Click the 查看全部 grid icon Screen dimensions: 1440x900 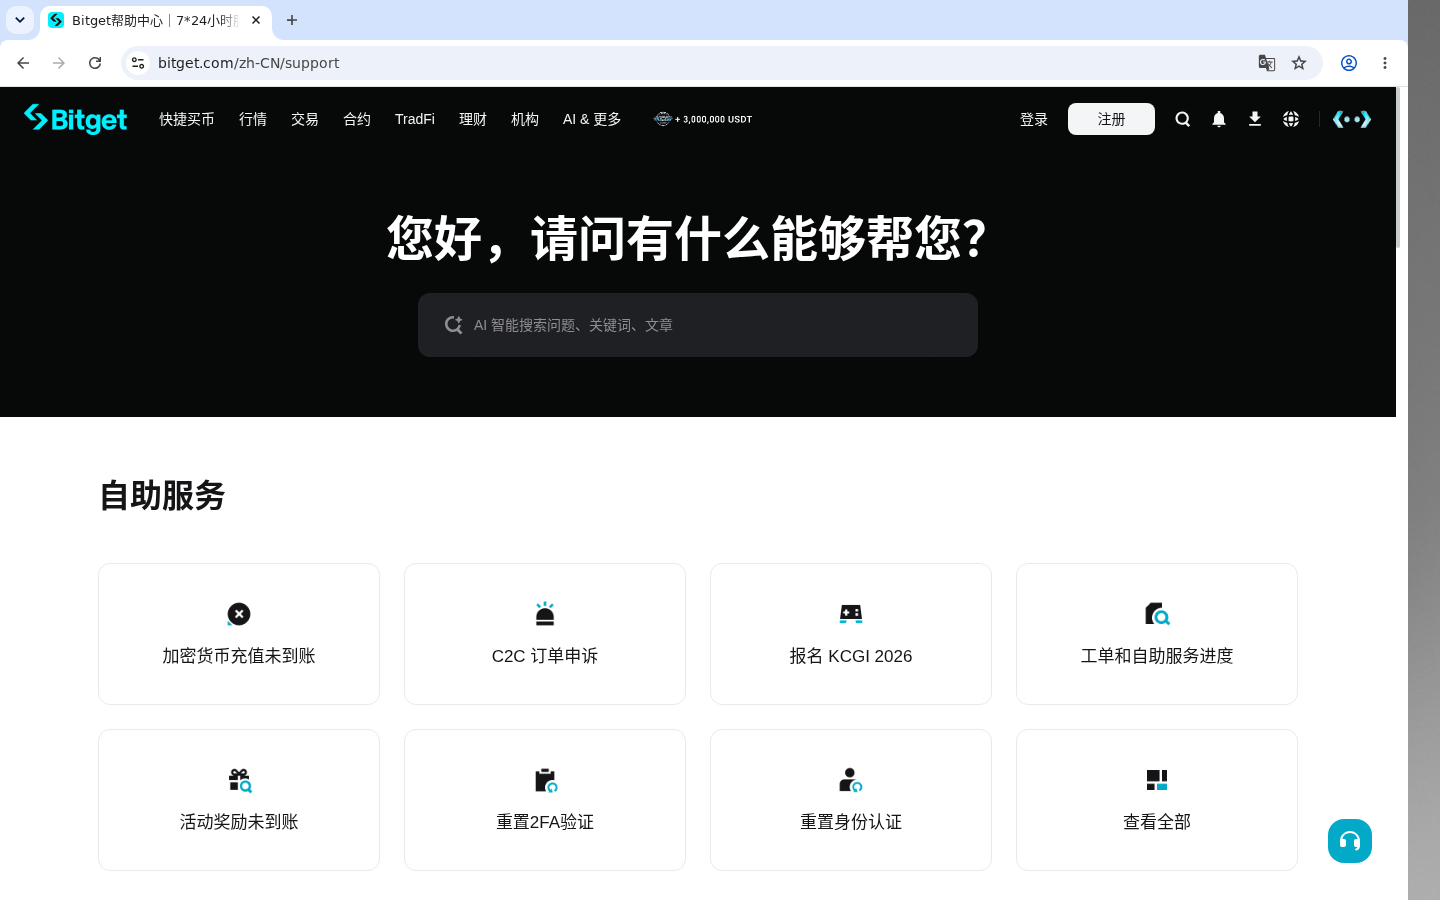pyautogui.click(x=1157, y=780)
